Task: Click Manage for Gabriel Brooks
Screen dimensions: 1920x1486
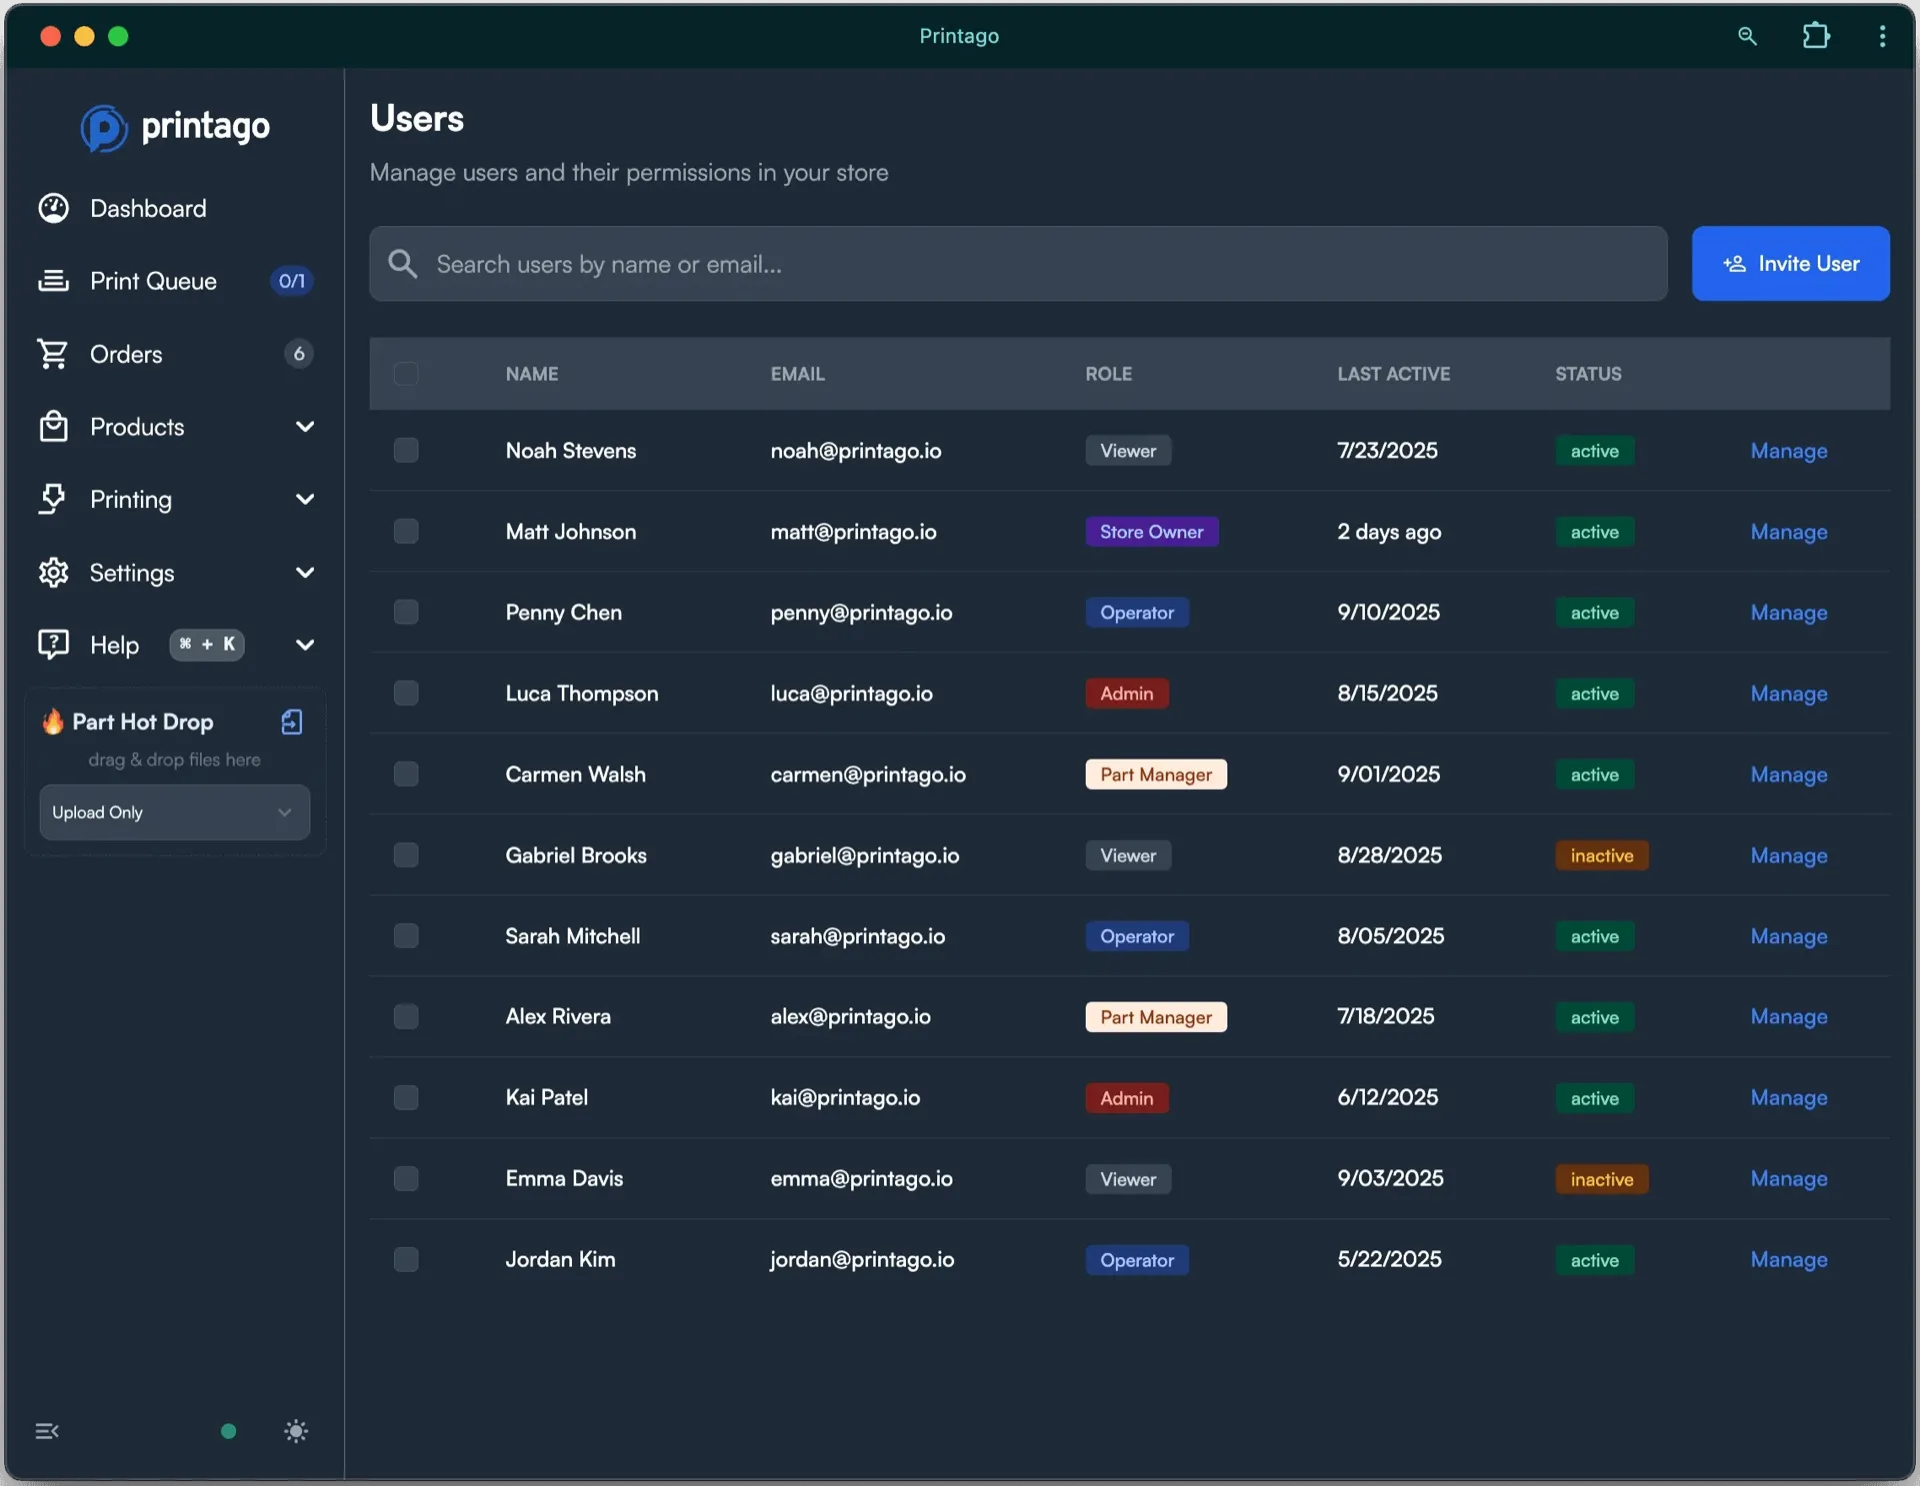Action: click(1788, 855)
